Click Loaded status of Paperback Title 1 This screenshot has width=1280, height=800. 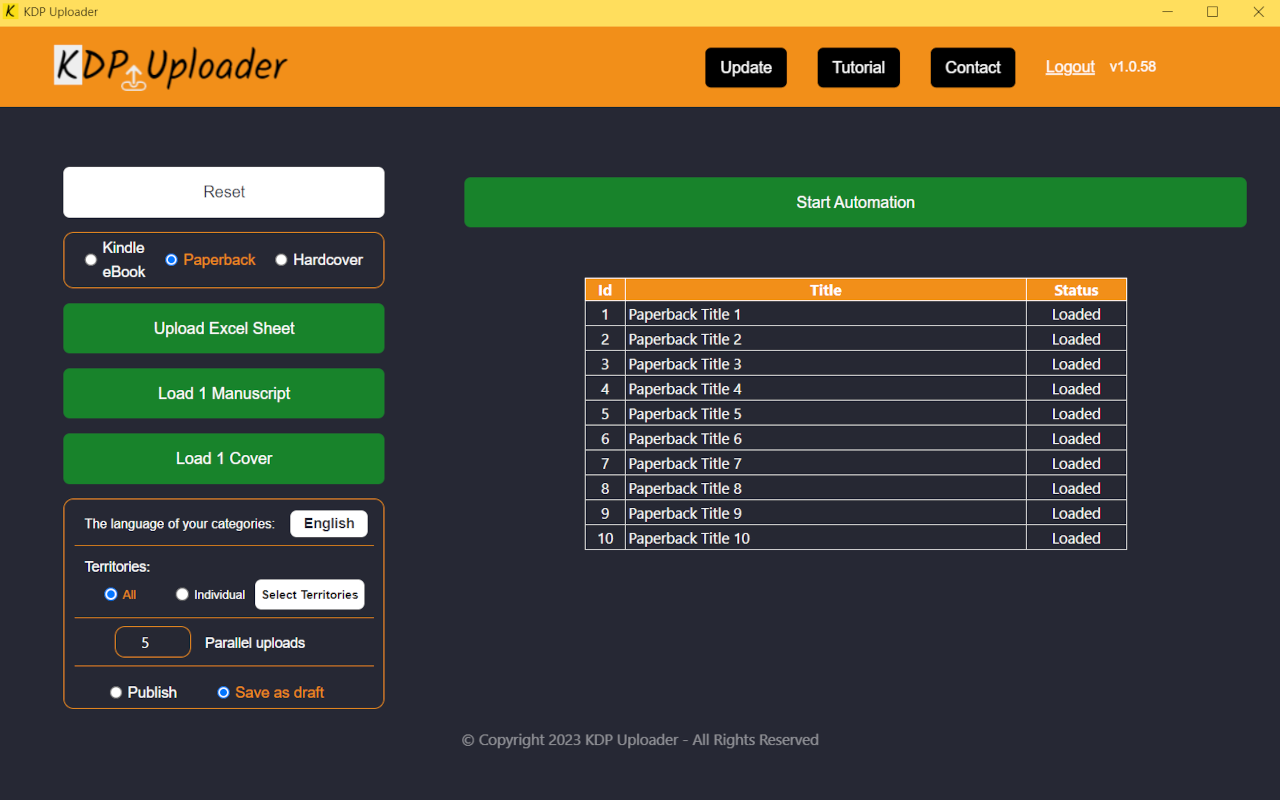tap(1076, 314)
